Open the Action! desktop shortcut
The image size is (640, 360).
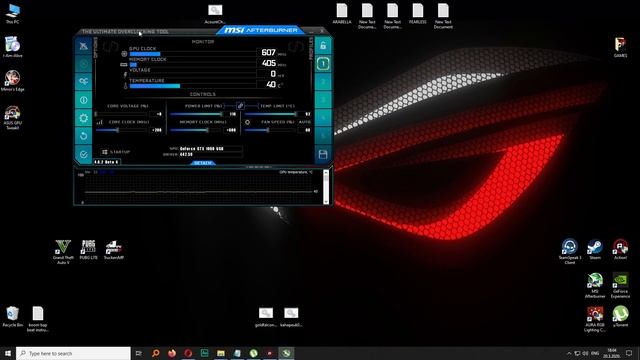(620, 249)
